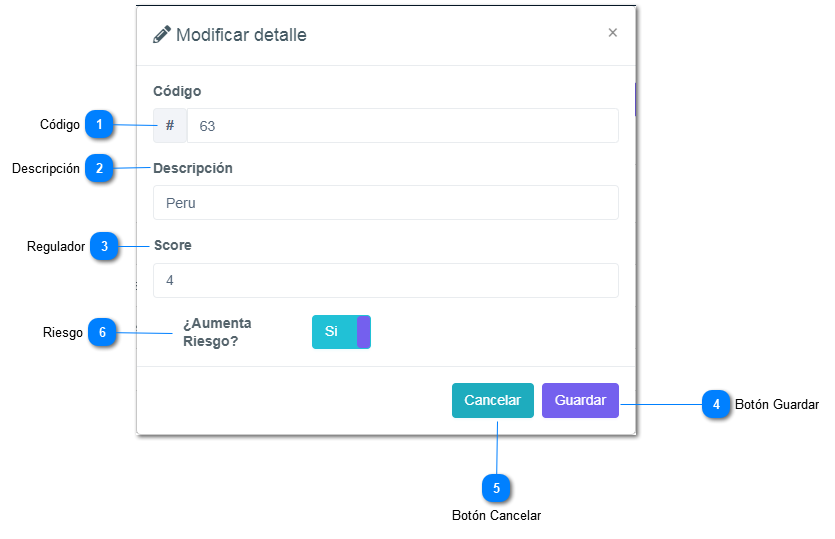Click the Score field label

coord(173,245)
